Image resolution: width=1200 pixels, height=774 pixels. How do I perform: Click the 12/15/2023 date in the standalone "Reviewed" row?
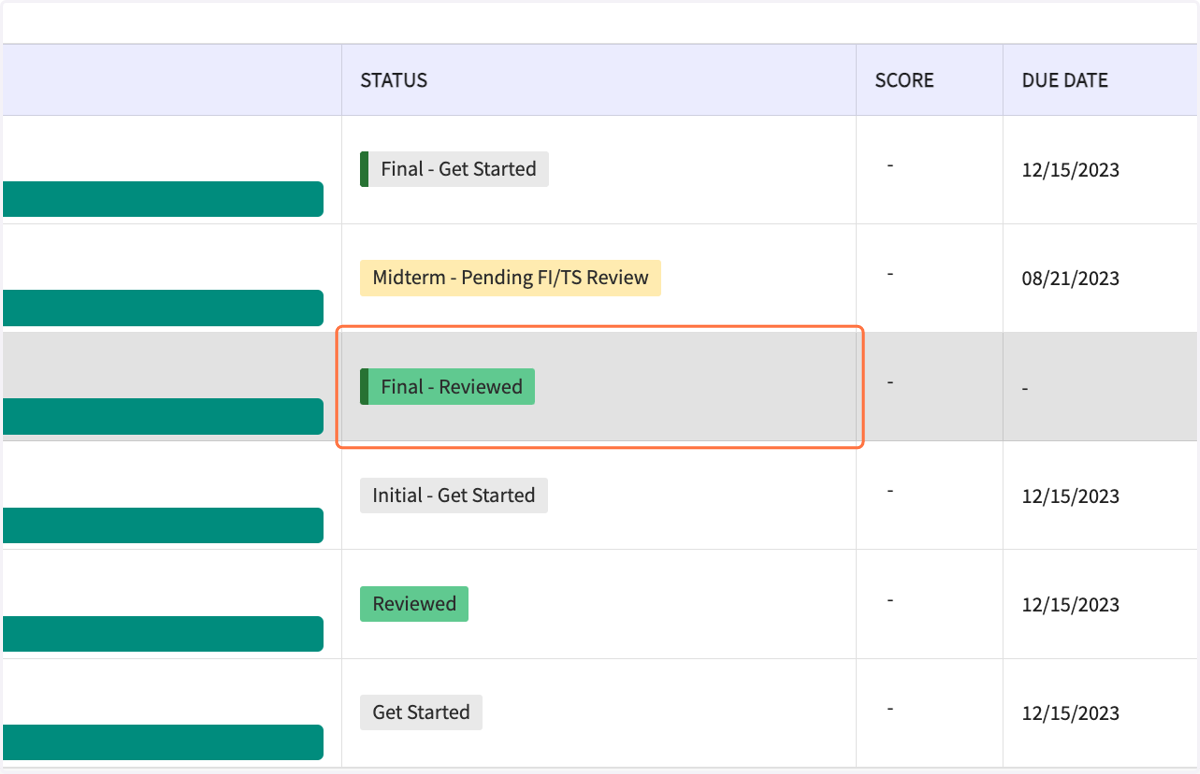pyautogui.click(x=1070, y=604)
